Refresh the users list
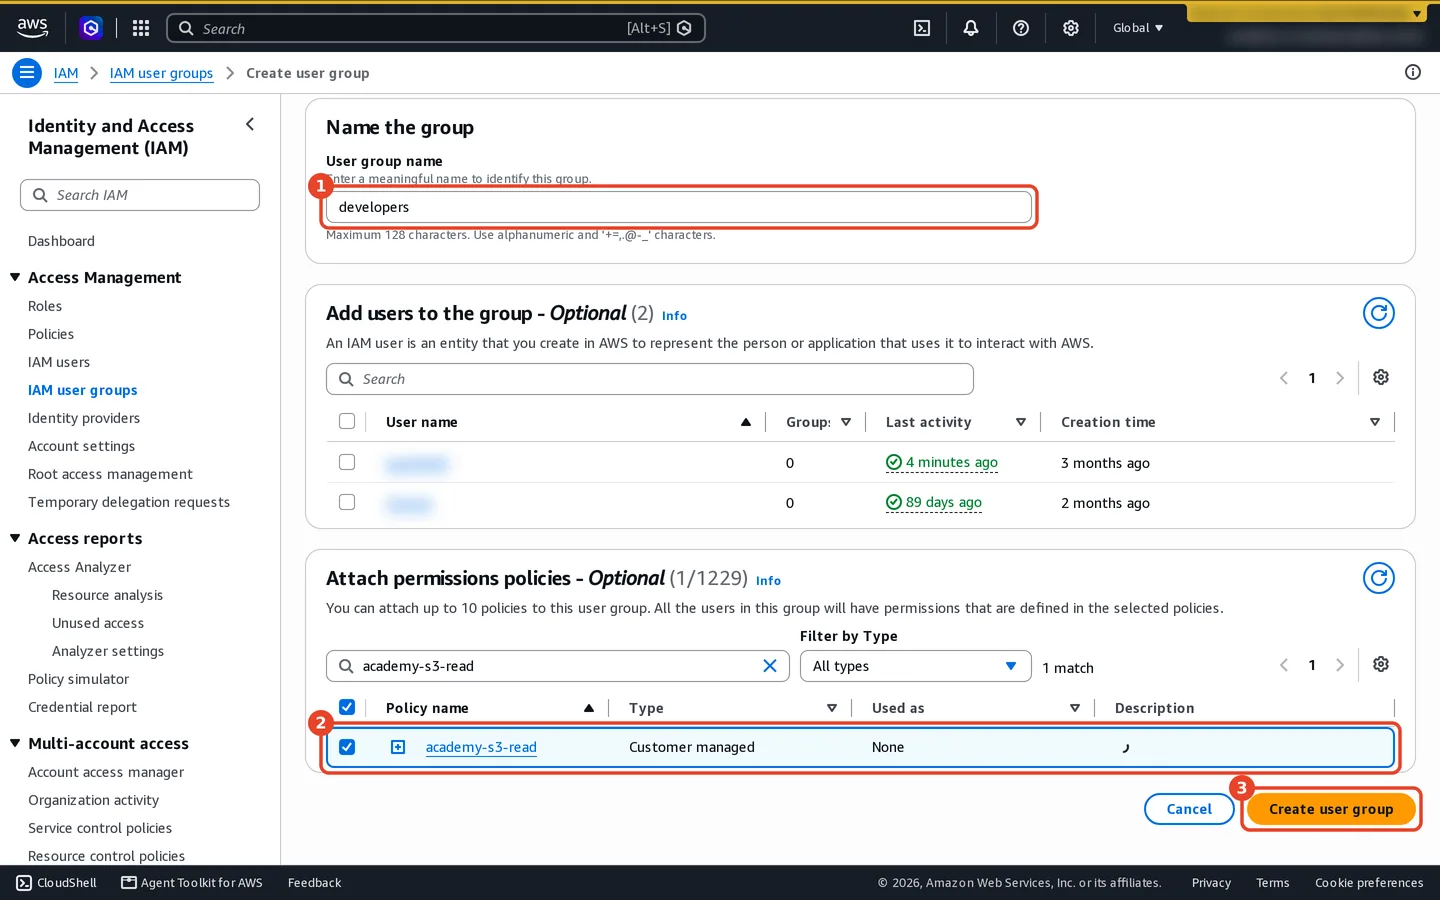Viewport: 1440px width, 900px height. [1379, 313]
